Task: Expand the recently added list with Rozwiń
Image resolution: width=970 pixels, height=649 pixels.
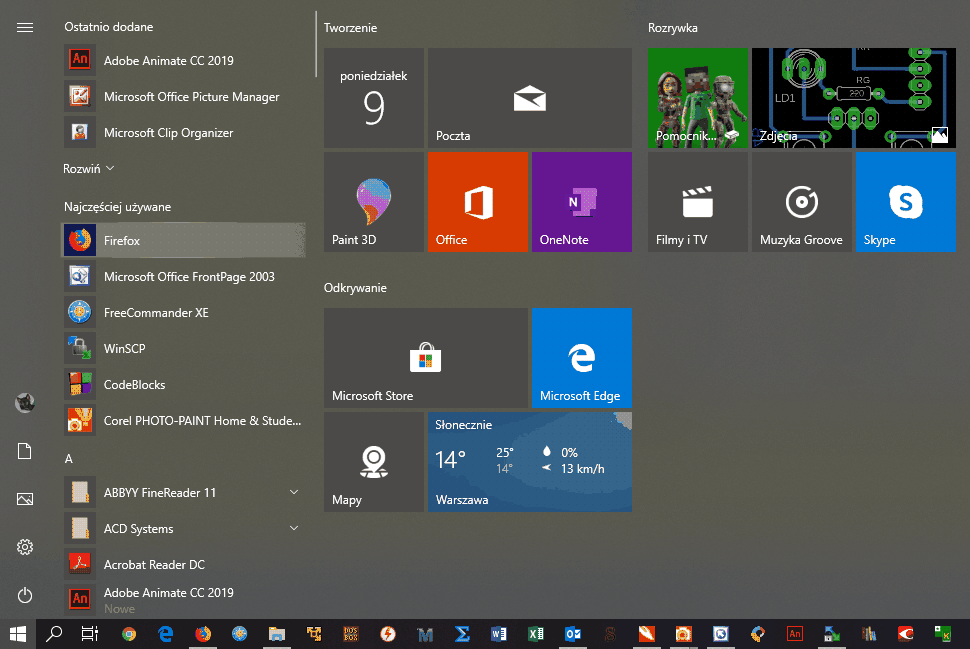Action: tap(89, 169)
